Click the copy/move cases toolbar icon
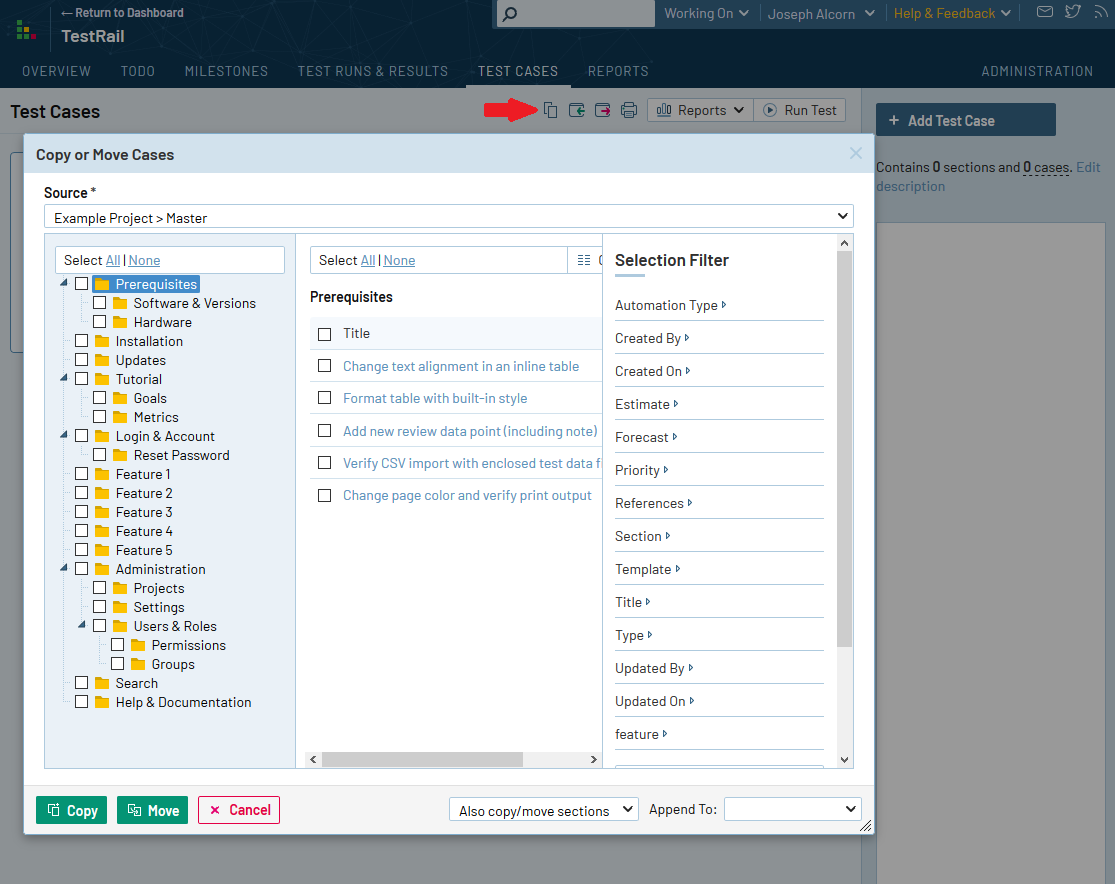The image size is (1115, 884). tap(550, 110)
